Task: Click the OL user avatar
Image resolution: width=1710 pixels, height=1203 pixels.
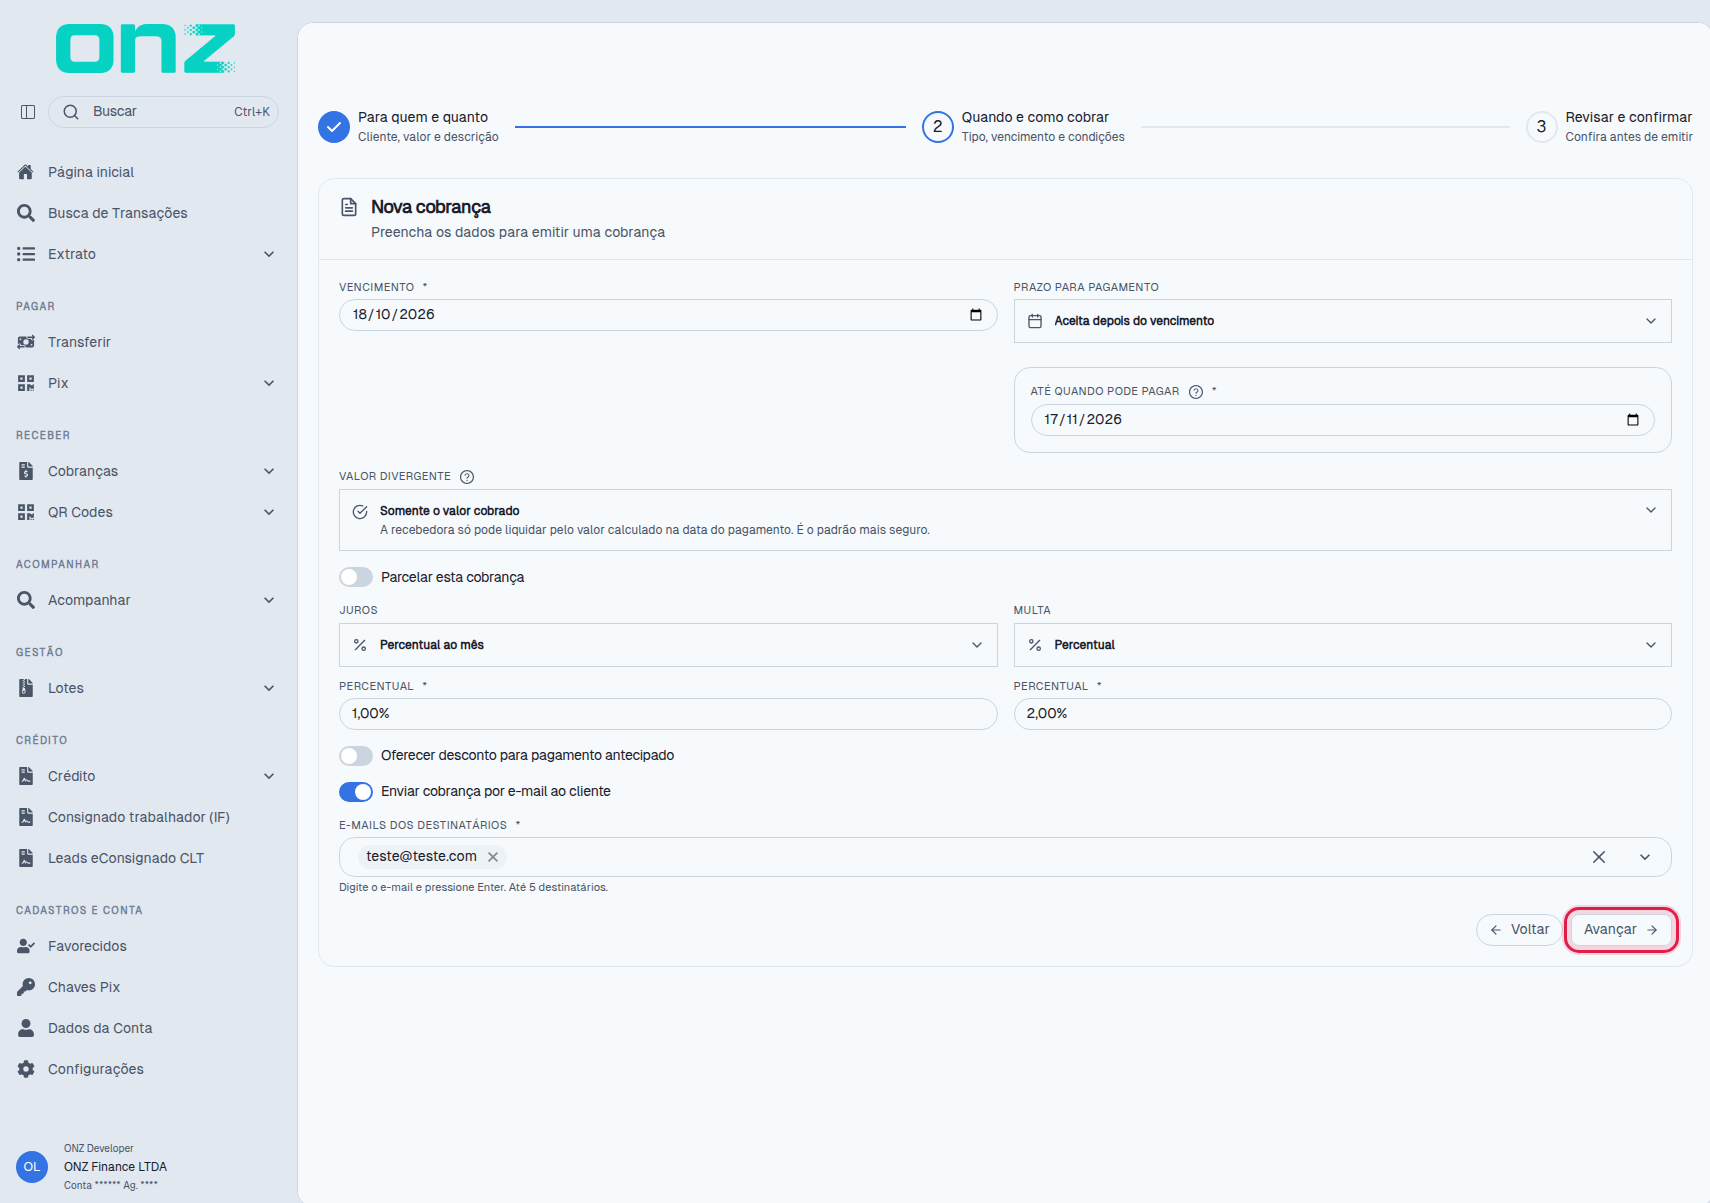Action: click(x=32, y=1167)
